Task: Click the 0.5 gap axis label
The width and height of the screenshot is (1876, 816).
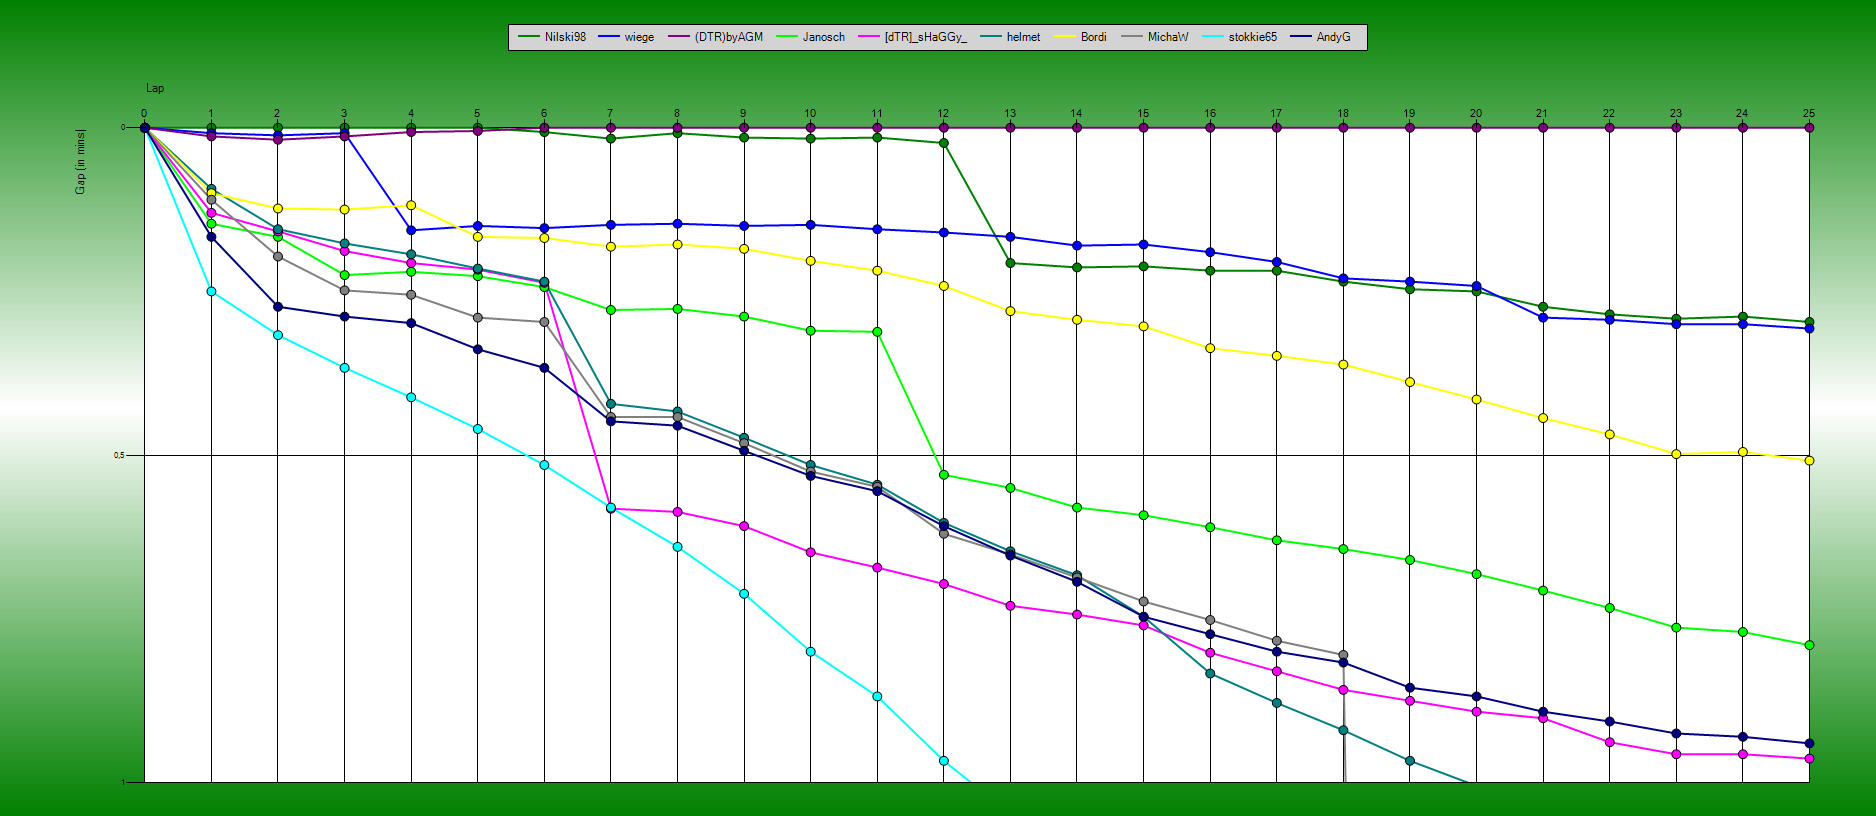Action: pos(121,455)
